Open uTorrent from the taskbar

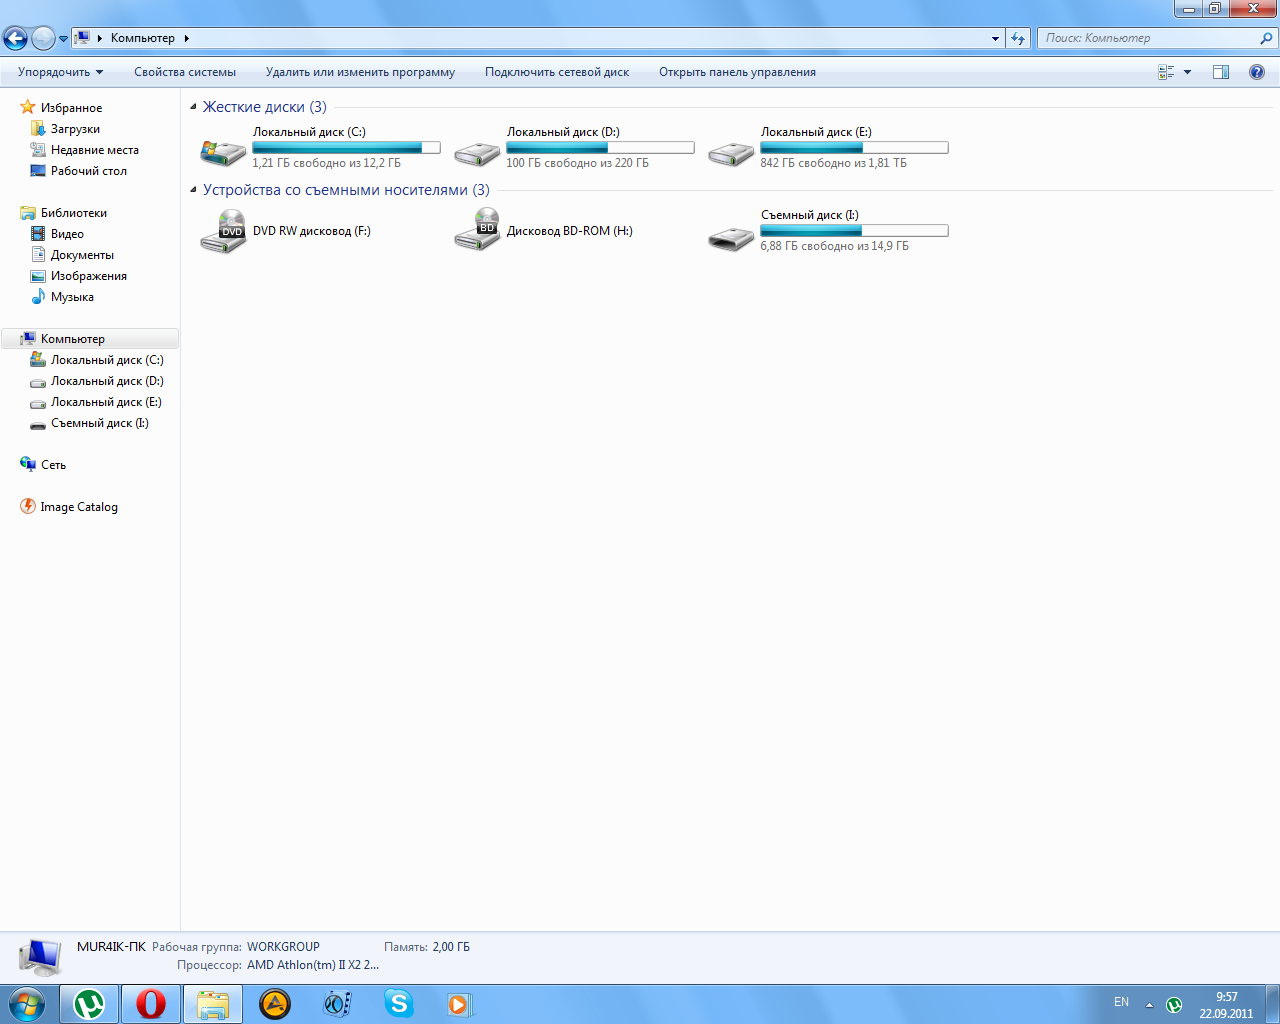[x=90, y=1004]
